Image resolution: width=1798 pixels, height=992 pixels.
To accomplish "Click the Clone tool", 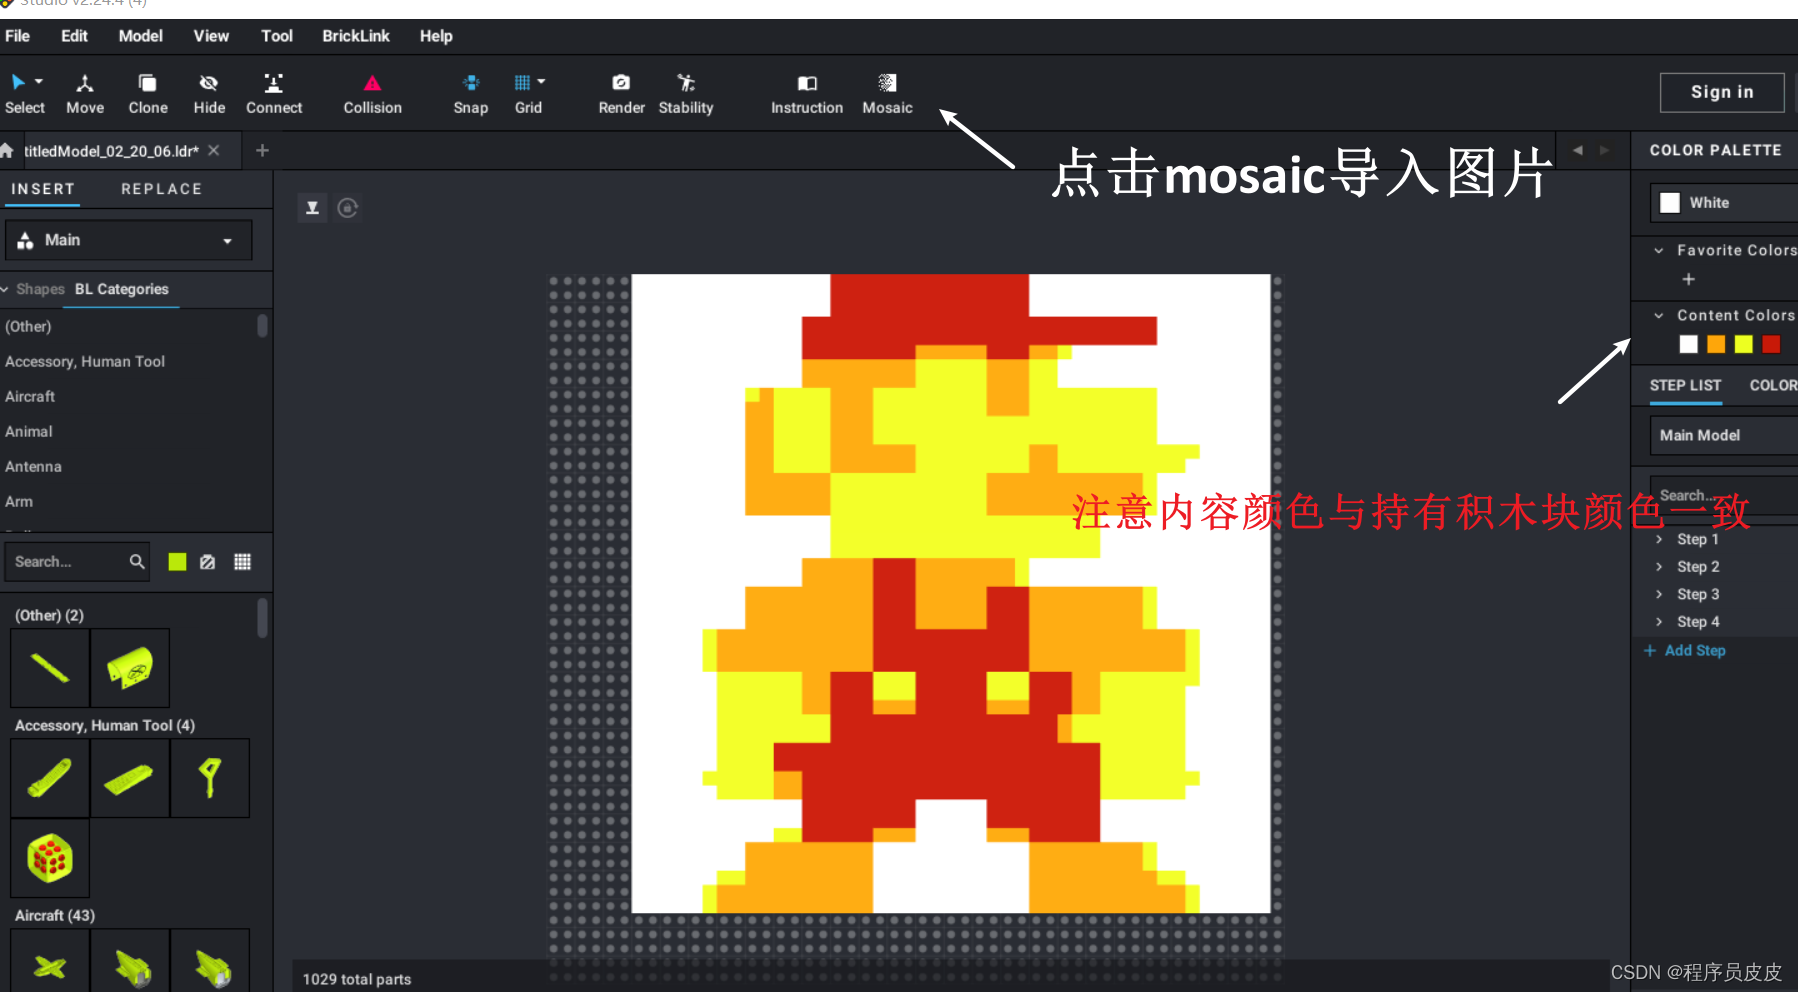I will tap(148, 94).
